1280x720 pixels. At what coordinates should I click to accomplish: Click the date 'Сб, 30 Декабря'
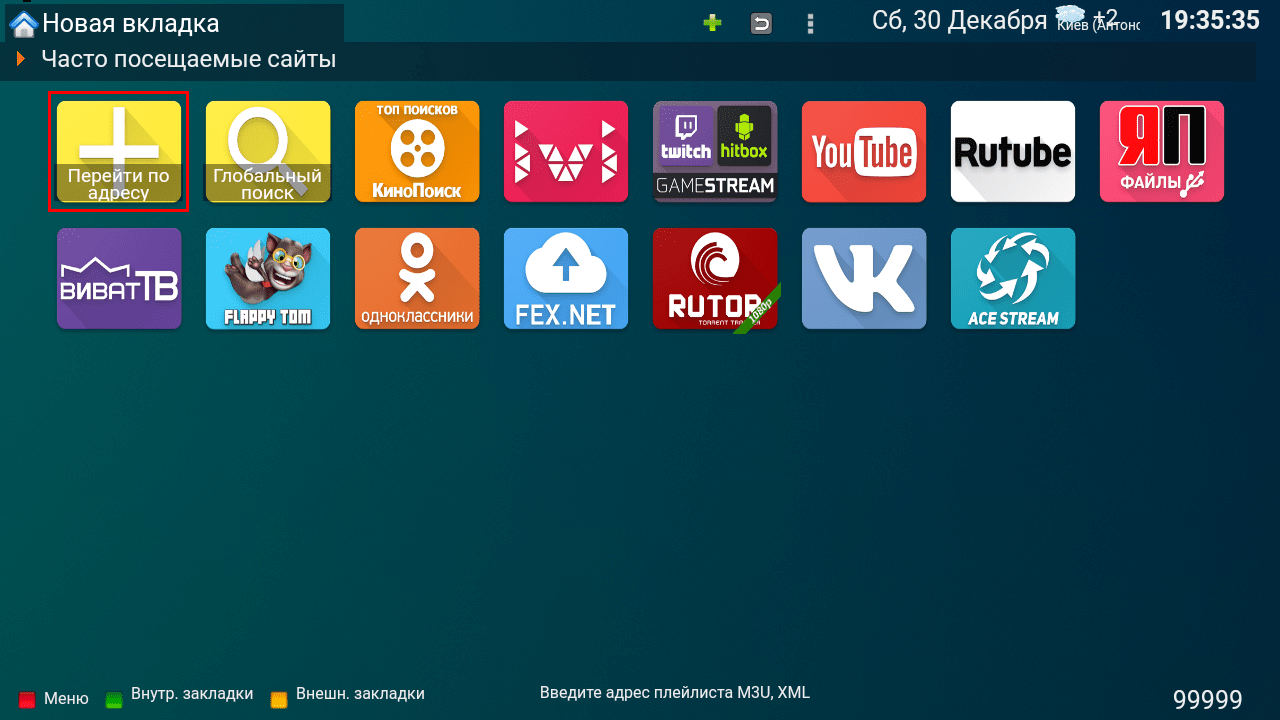coord(959,20)
